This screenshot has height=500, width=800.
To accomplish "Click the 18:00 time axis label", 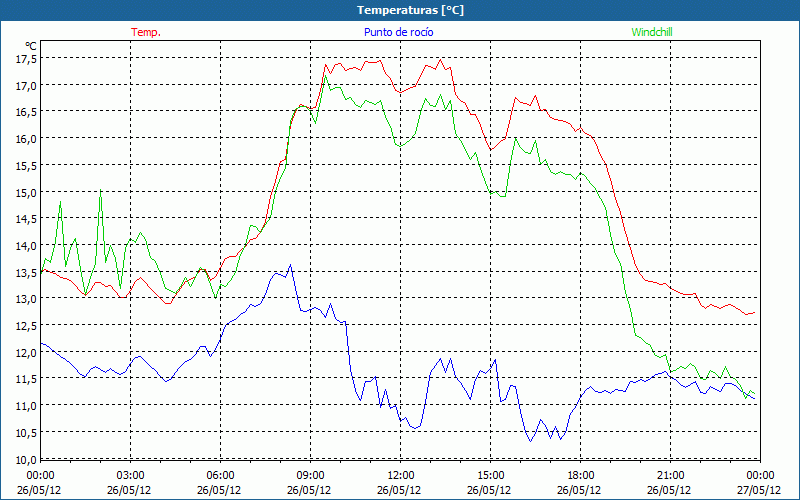I will click(x=580, y=475).
